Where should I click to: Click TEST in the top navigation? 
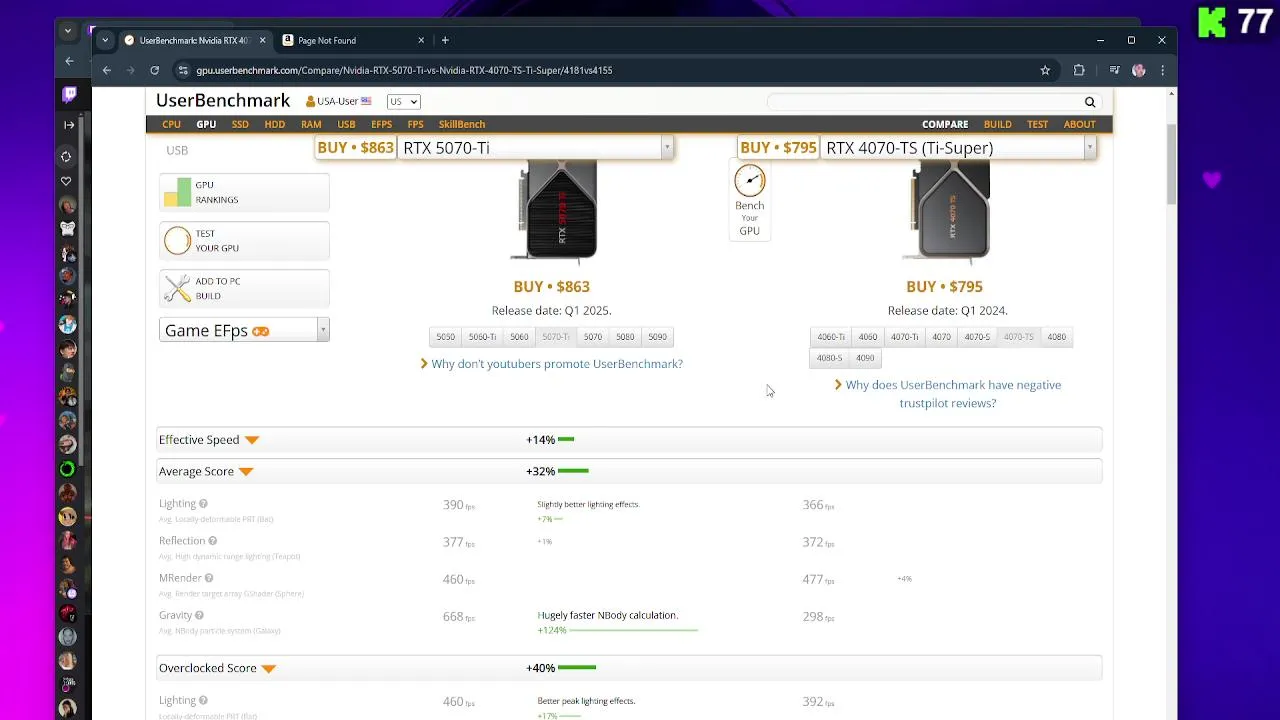tap(1037, 124)
